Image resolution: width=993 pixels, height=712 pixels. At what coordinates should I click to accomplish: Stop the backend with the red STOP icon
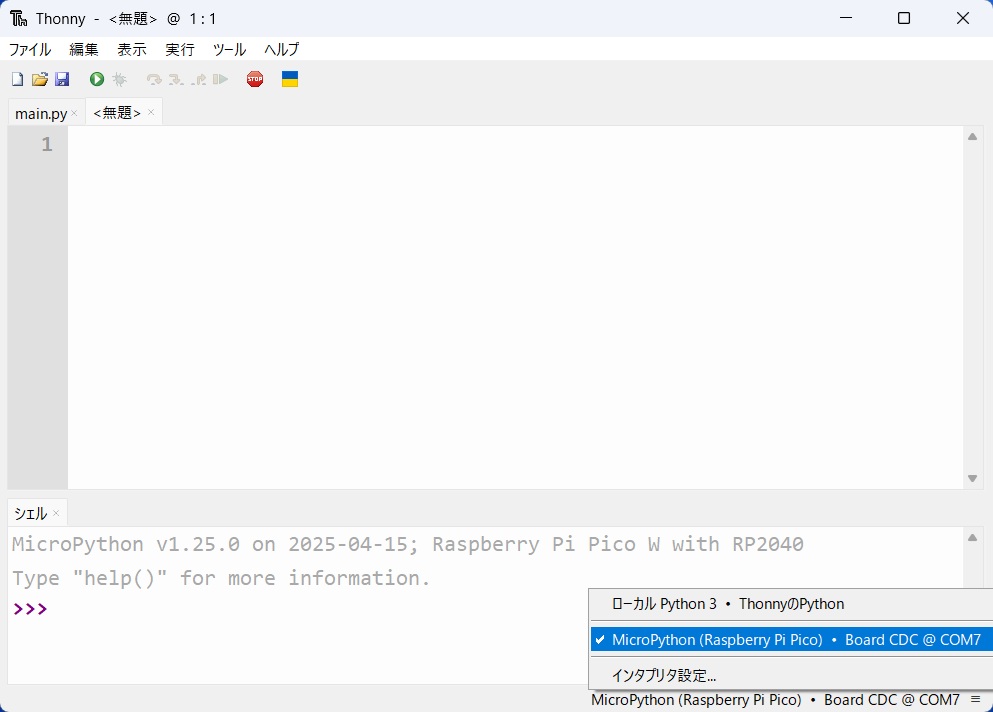click(x=255, y=79)
